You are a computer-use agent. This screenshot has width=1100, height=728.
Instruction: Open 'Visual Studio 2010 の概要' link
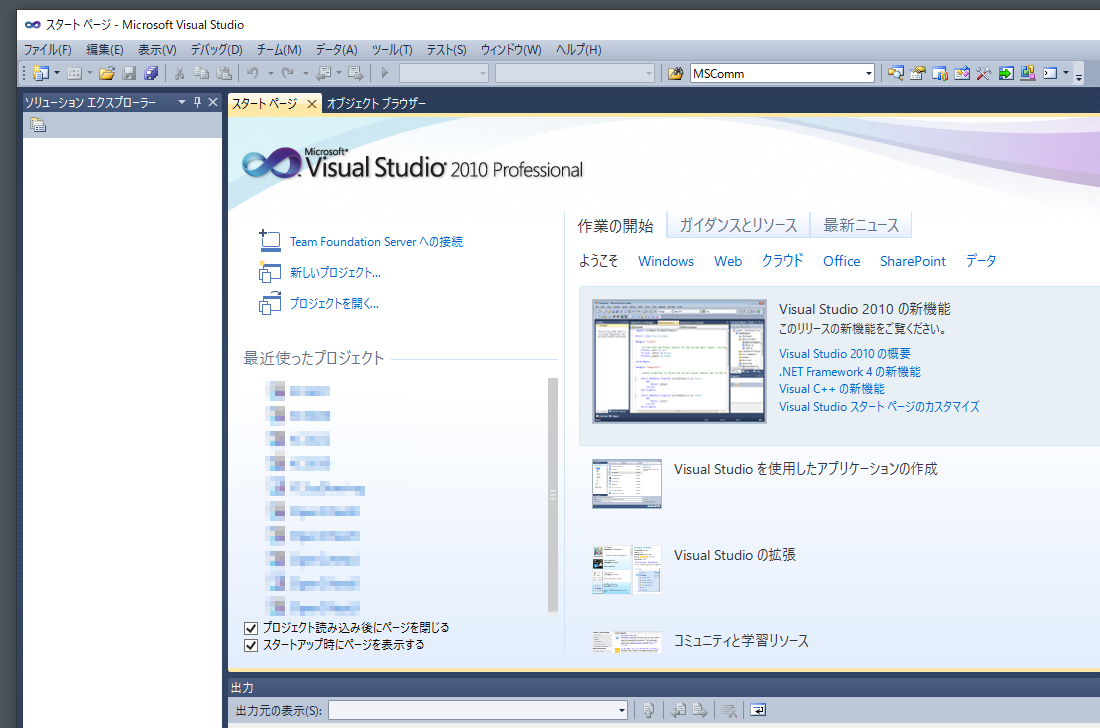[x=845, y=353]
